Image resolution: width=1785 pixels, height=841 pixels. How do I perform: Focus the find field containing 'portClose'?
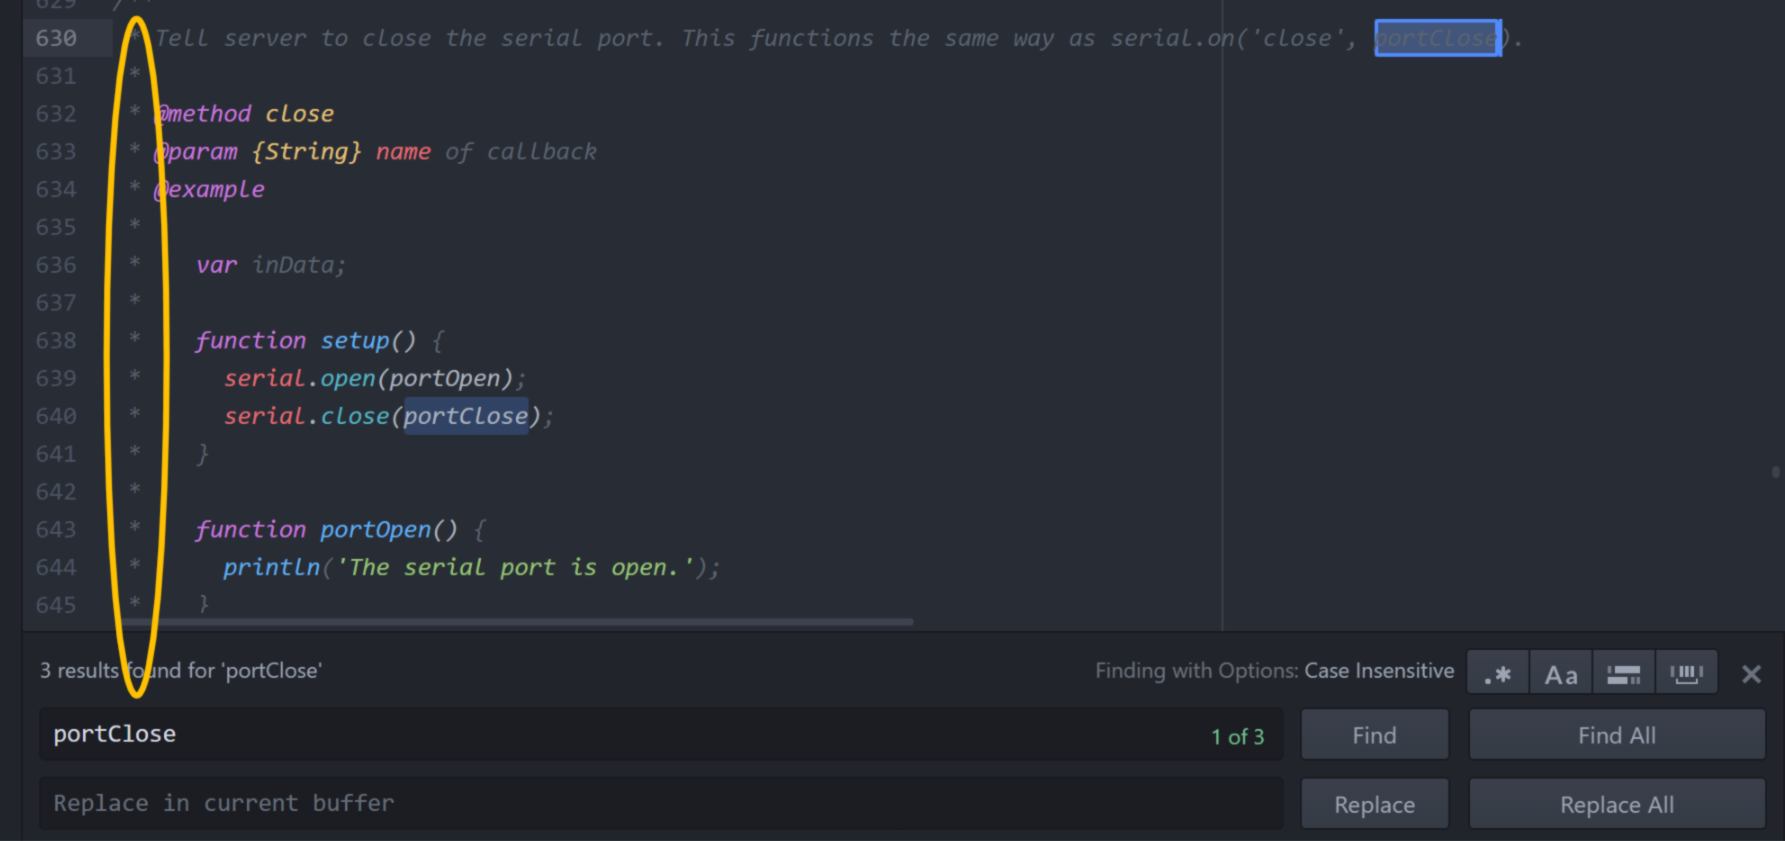[600, 735]
